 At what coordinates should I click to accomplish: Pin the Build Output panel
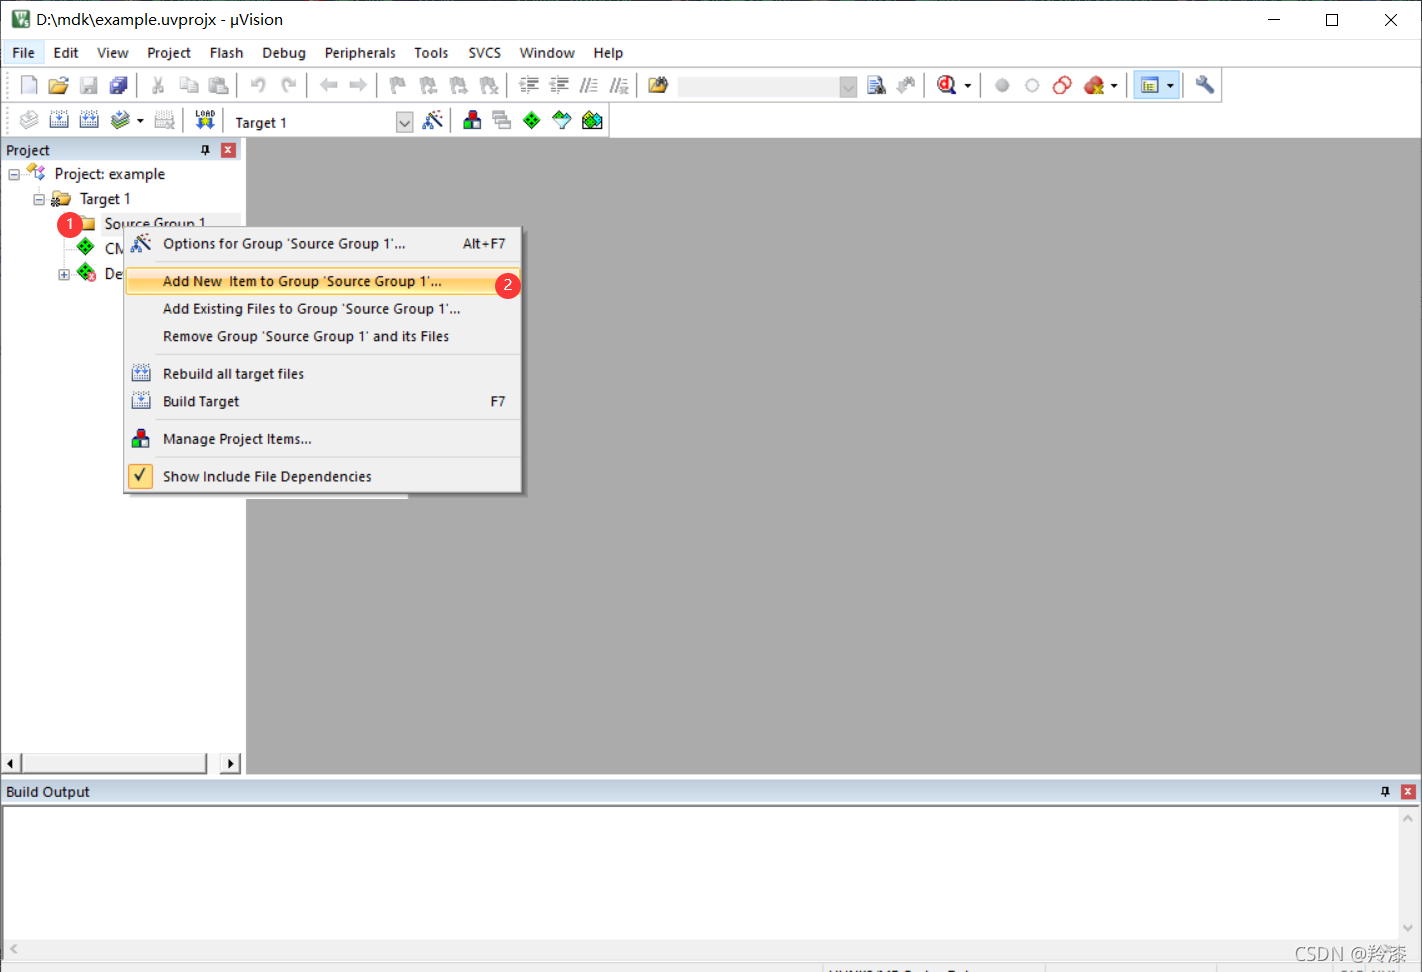click(x=1385, y=791)
